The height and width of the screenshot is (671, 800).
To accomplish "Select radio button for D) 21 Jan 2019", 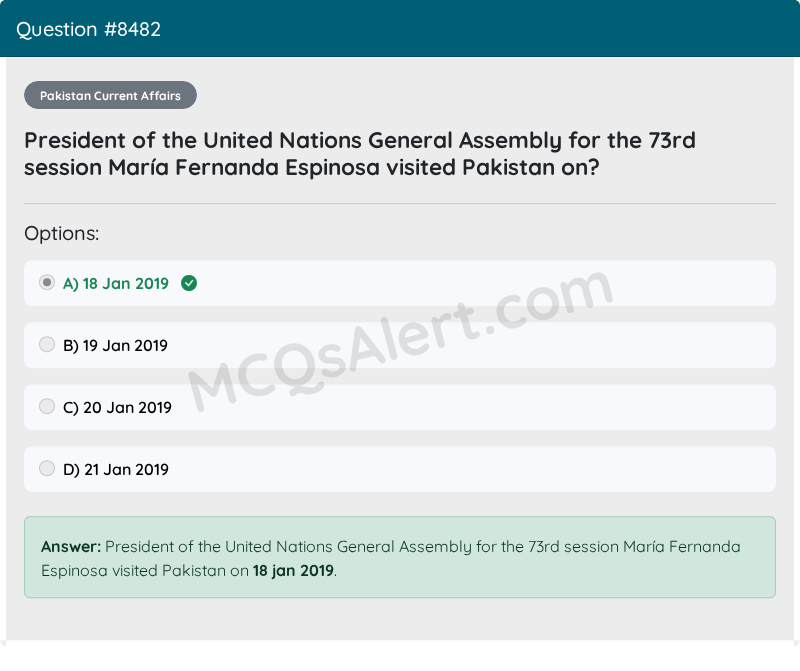I will [47, 468].
